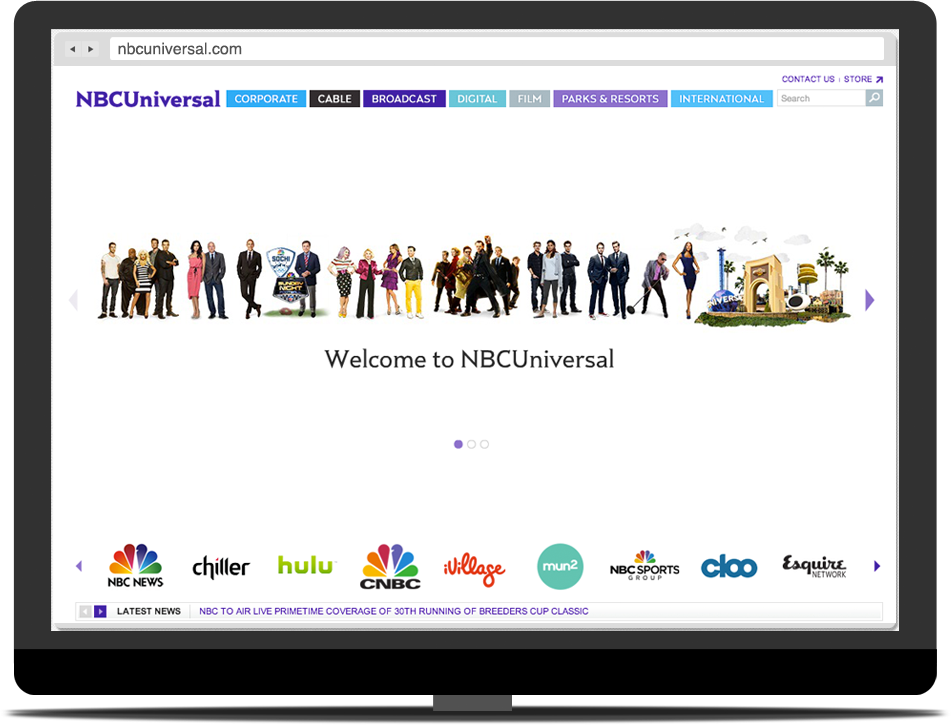This screenshot has width=951, height=725.
Task: Open the Cable menu tab
Action: click(x=335, y=99)
